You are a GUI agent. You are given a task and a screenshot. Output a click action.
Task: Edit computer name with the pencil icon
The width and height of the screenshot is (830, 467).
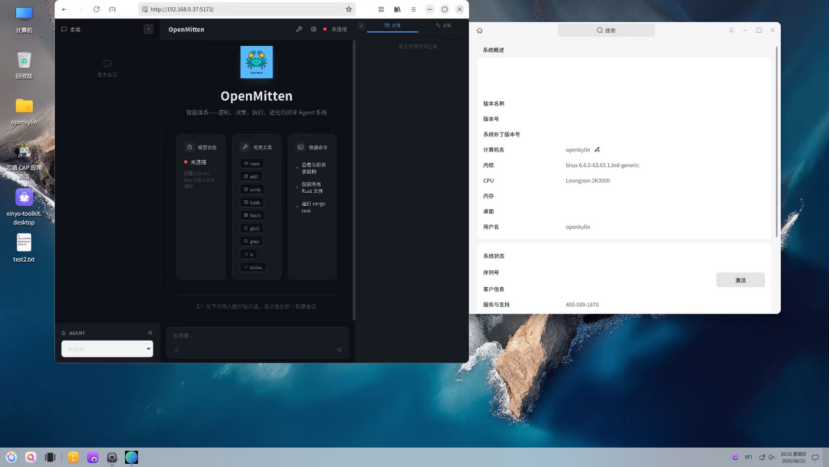(597, 150)
